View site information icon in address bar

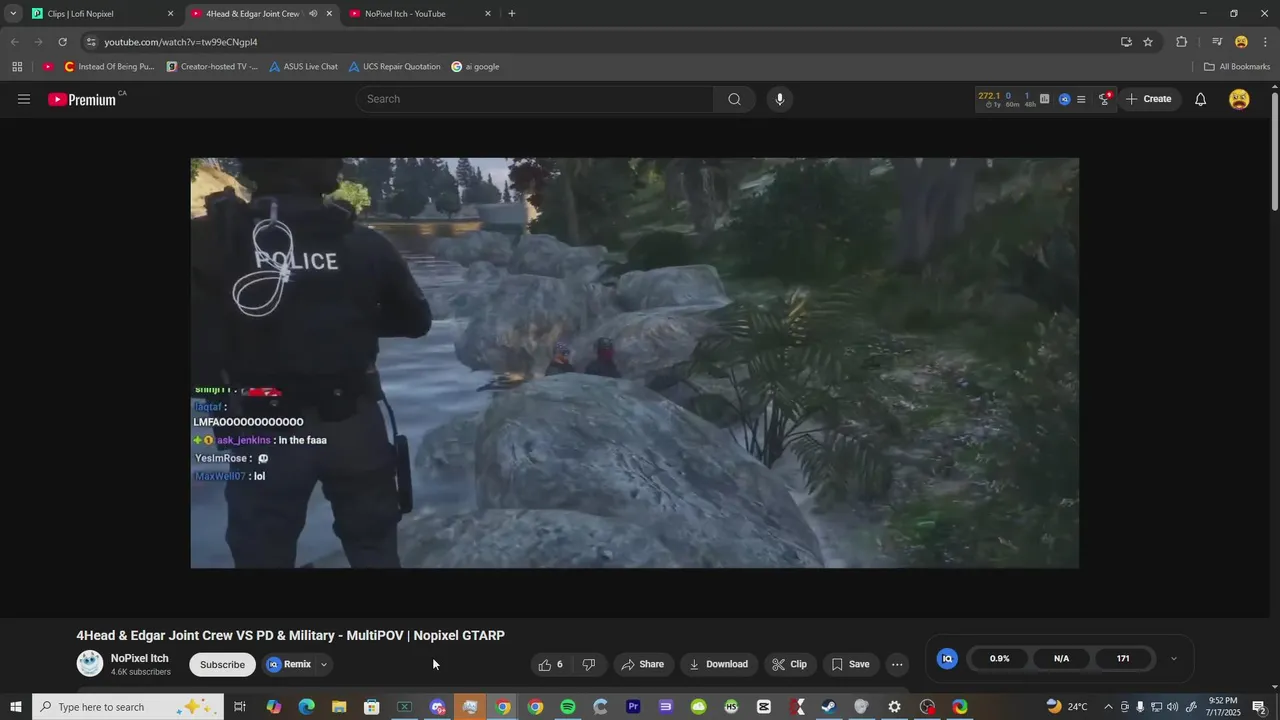coord(91,42)
